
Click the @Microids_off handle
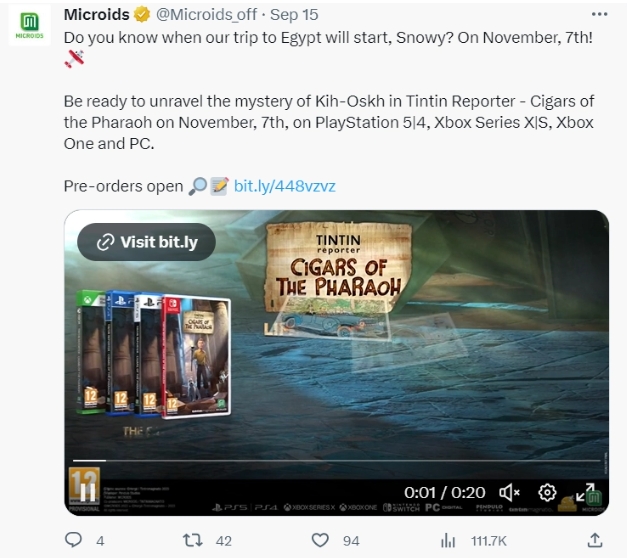[x=206, y=14]
